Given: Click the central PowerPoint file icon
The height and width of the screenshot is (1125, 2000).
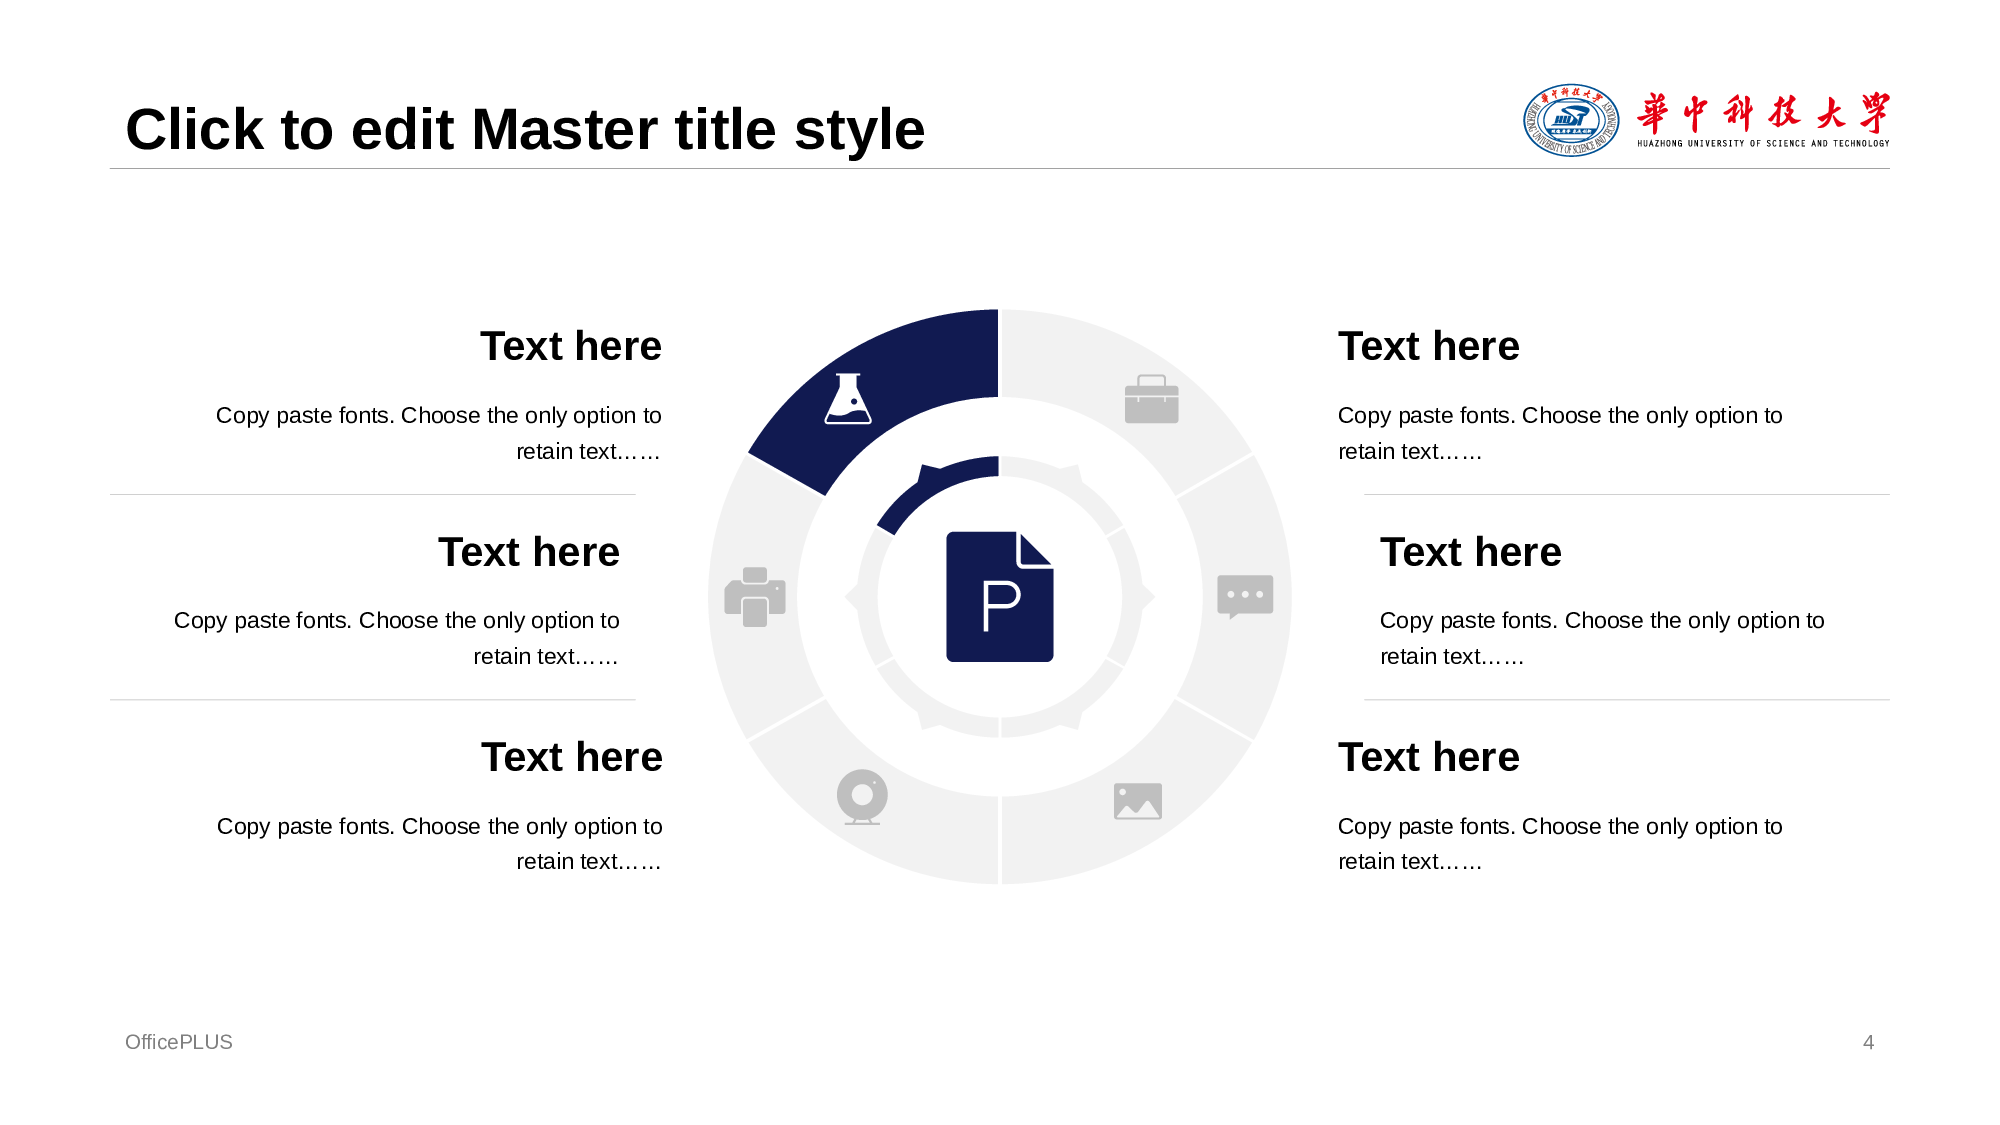Looking at the screenshot, I should coord(999,596).
